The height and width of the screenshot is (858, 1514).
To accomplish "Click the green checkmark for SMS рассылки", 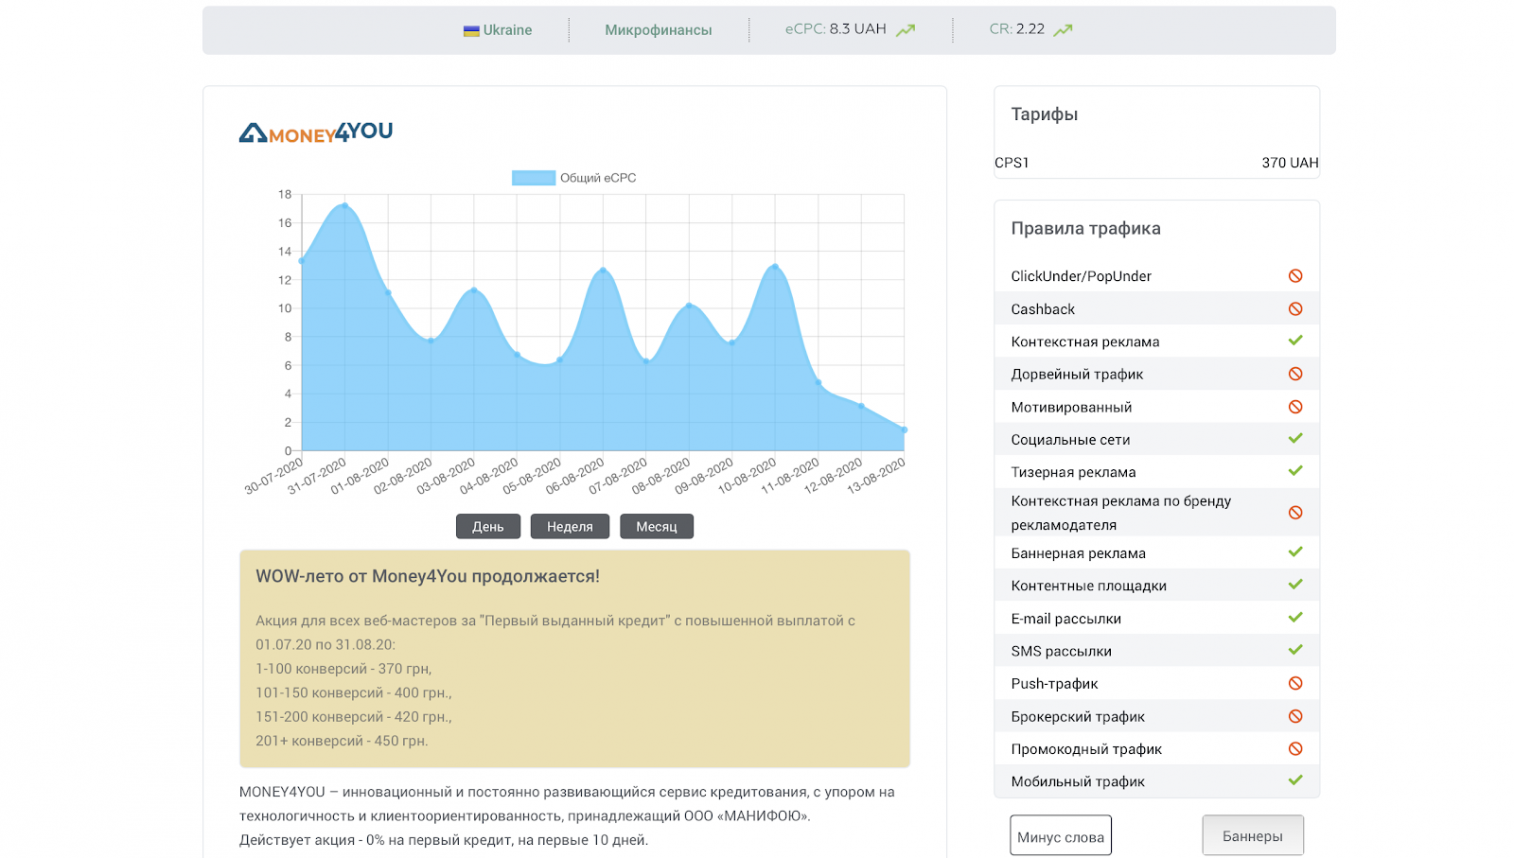I will pyautogui.click(x=1295, y=650).
